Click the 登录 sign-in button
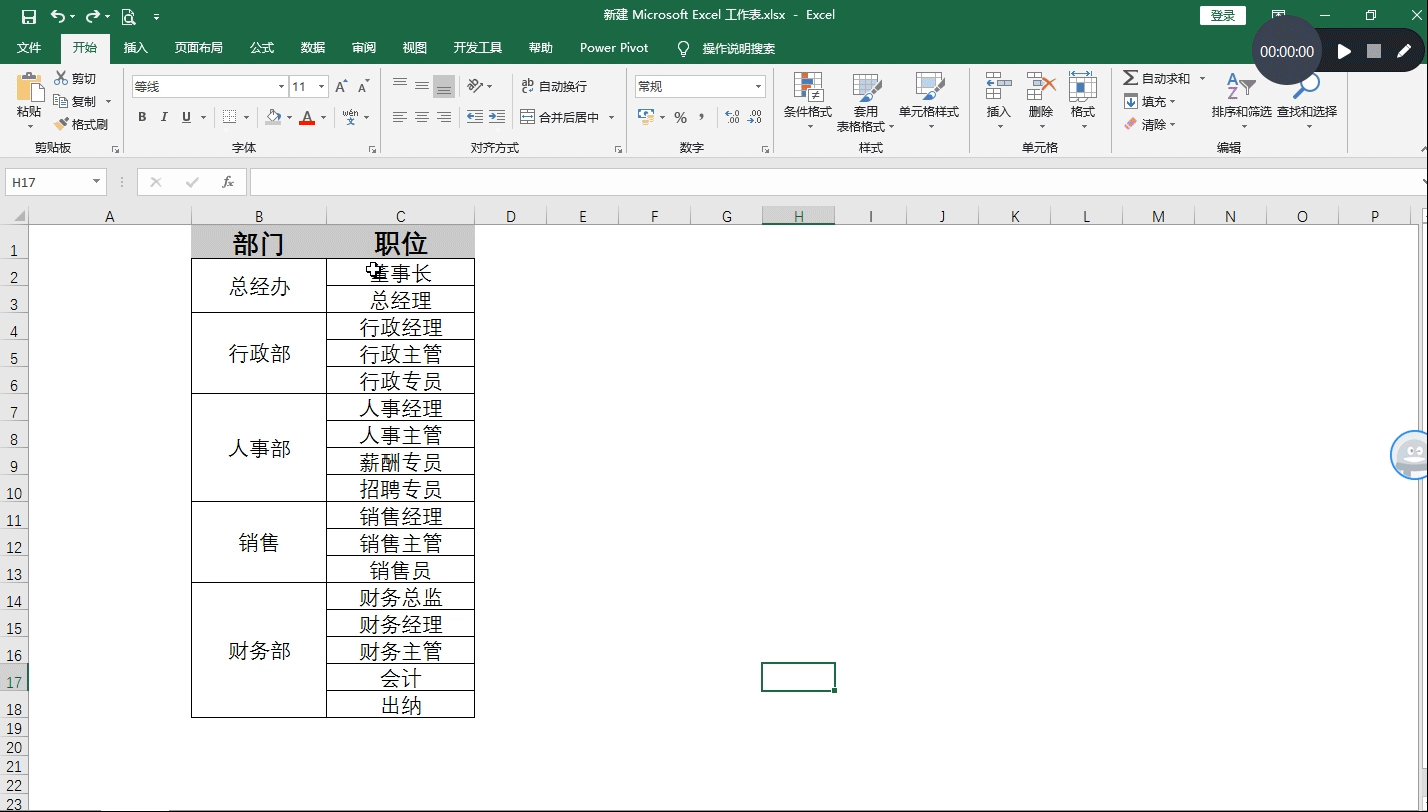The width and height of the screenshot is (1428, 812). click(1222, 15)
